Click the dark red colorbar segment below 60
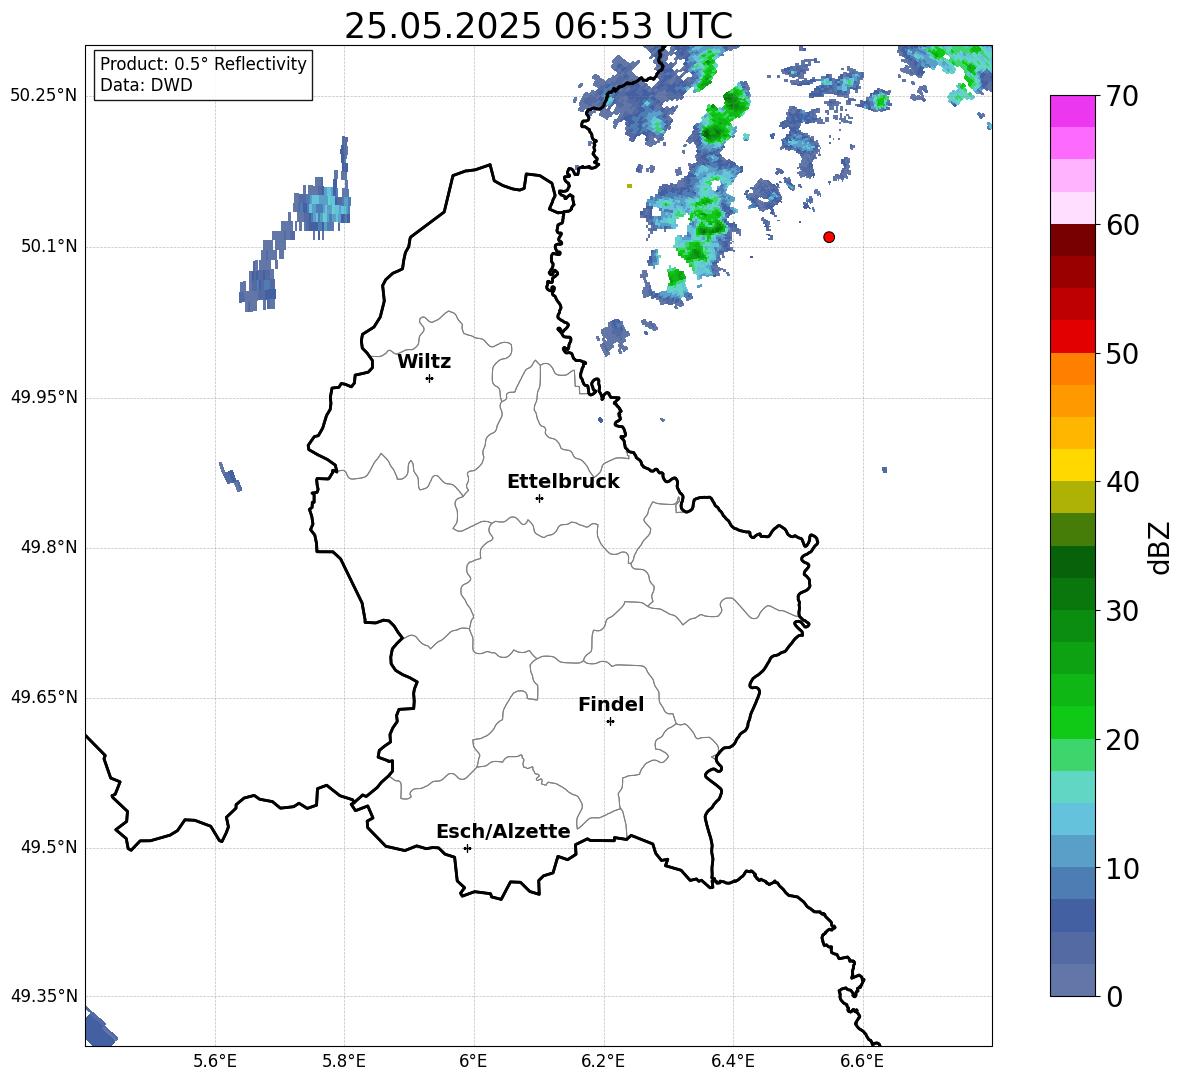 (x=1072, y=240)
